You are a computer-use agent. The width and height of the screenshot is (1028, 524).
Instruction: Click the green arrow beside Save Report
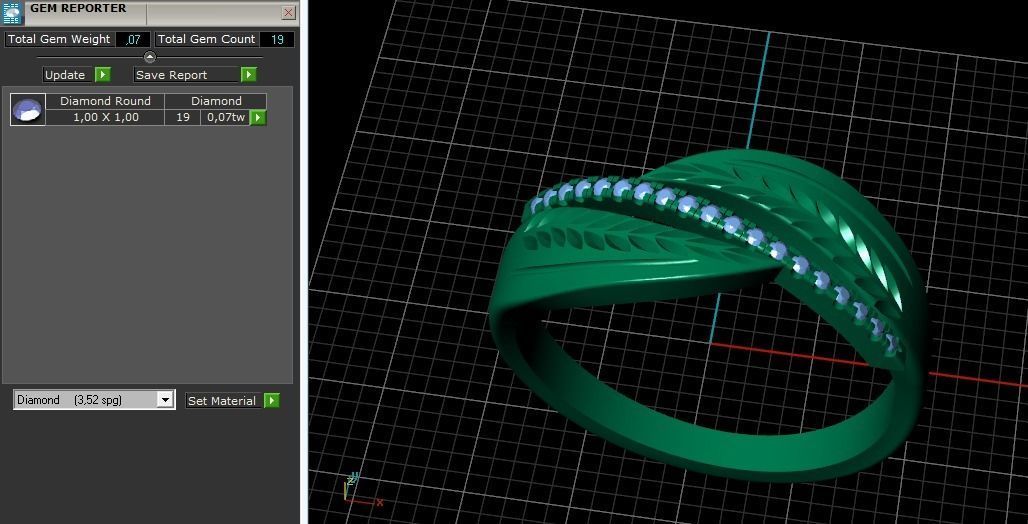pos(248,75)
